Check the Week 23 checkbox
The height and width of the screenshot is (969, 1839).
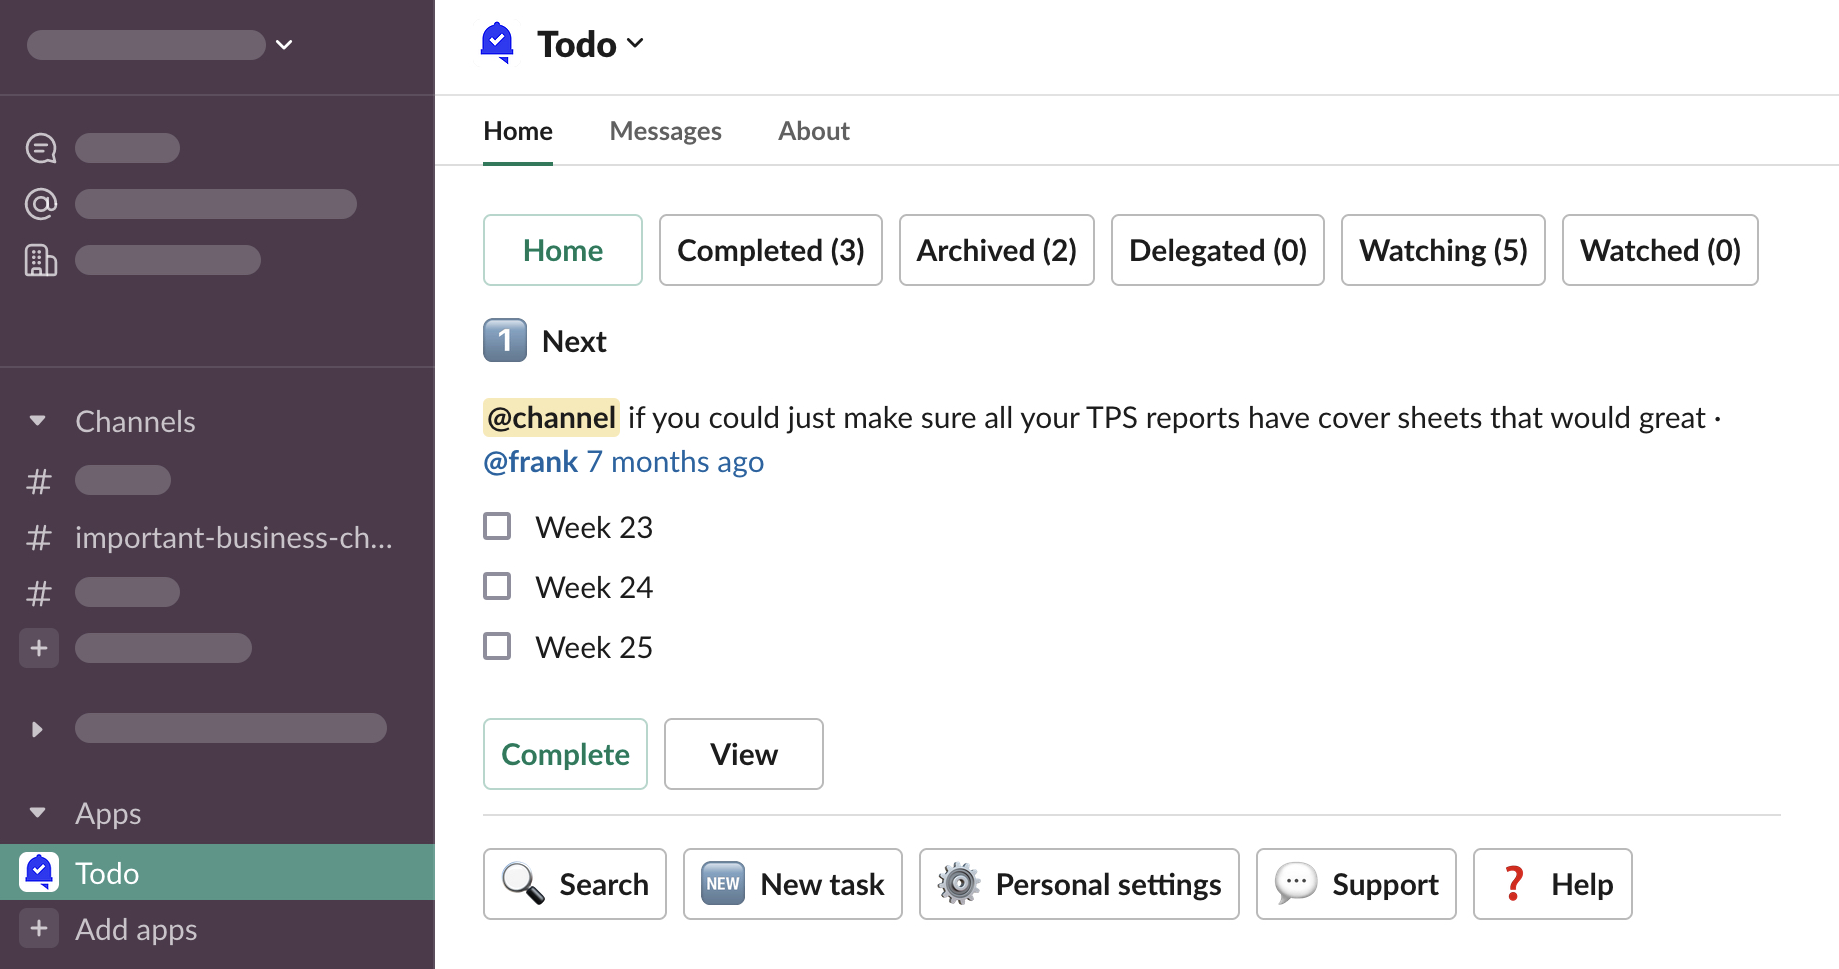pos(497,526)
